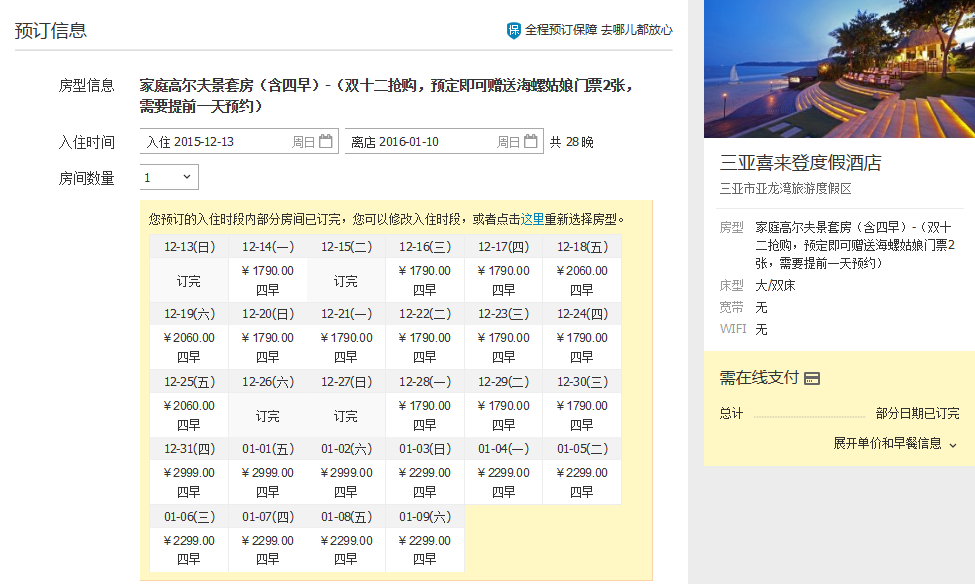Open the room quantity dropdown

169,178
